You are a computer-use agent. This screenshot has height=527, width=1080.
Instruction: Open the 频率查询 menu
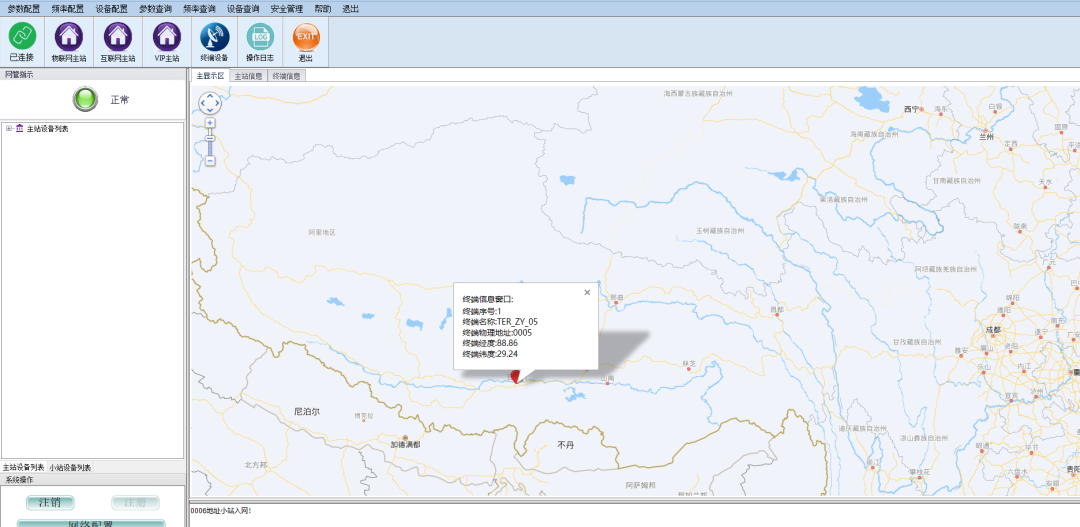point(199,9)
